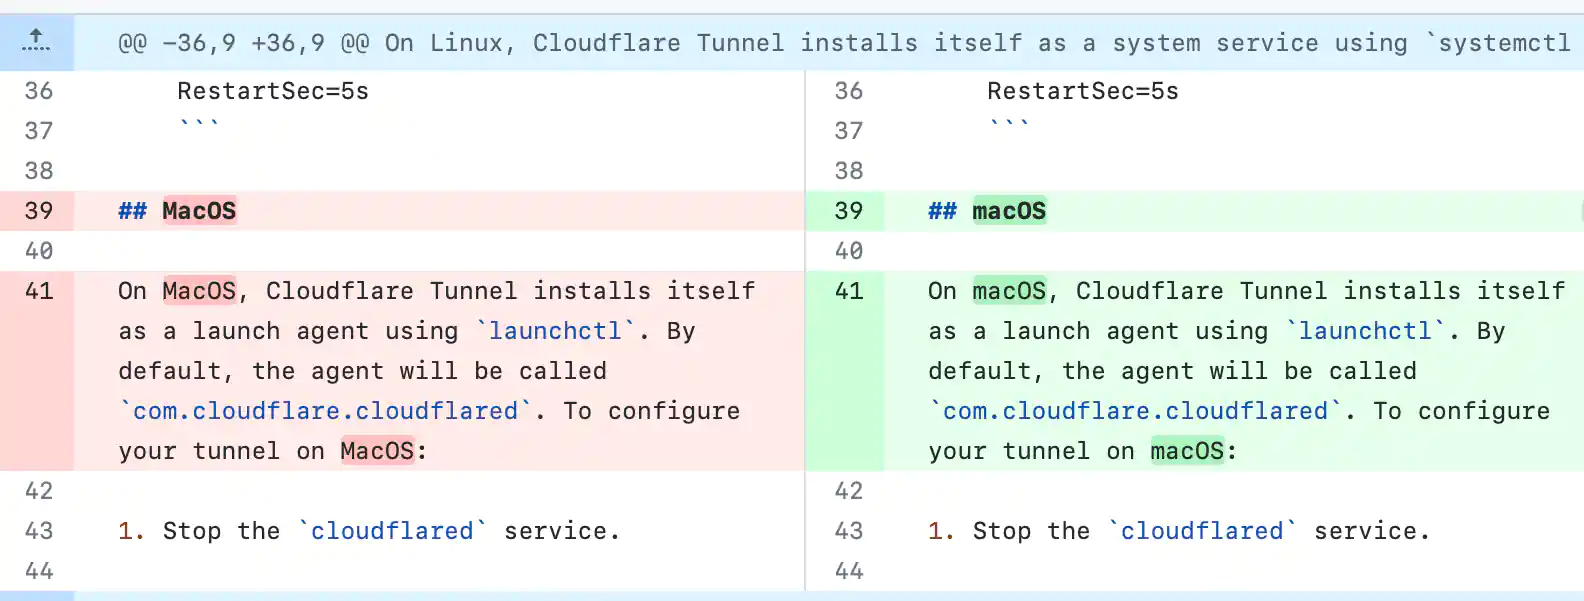Select right line number 39
Image resolution: width=1584 pixels, height=601 pixels.
(848, 211)
